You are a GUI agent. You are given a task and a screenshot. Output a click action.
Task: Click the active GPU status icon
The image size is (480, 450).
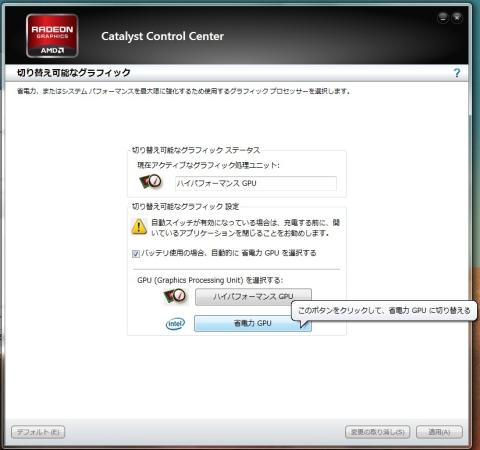[x=150, y=182]
